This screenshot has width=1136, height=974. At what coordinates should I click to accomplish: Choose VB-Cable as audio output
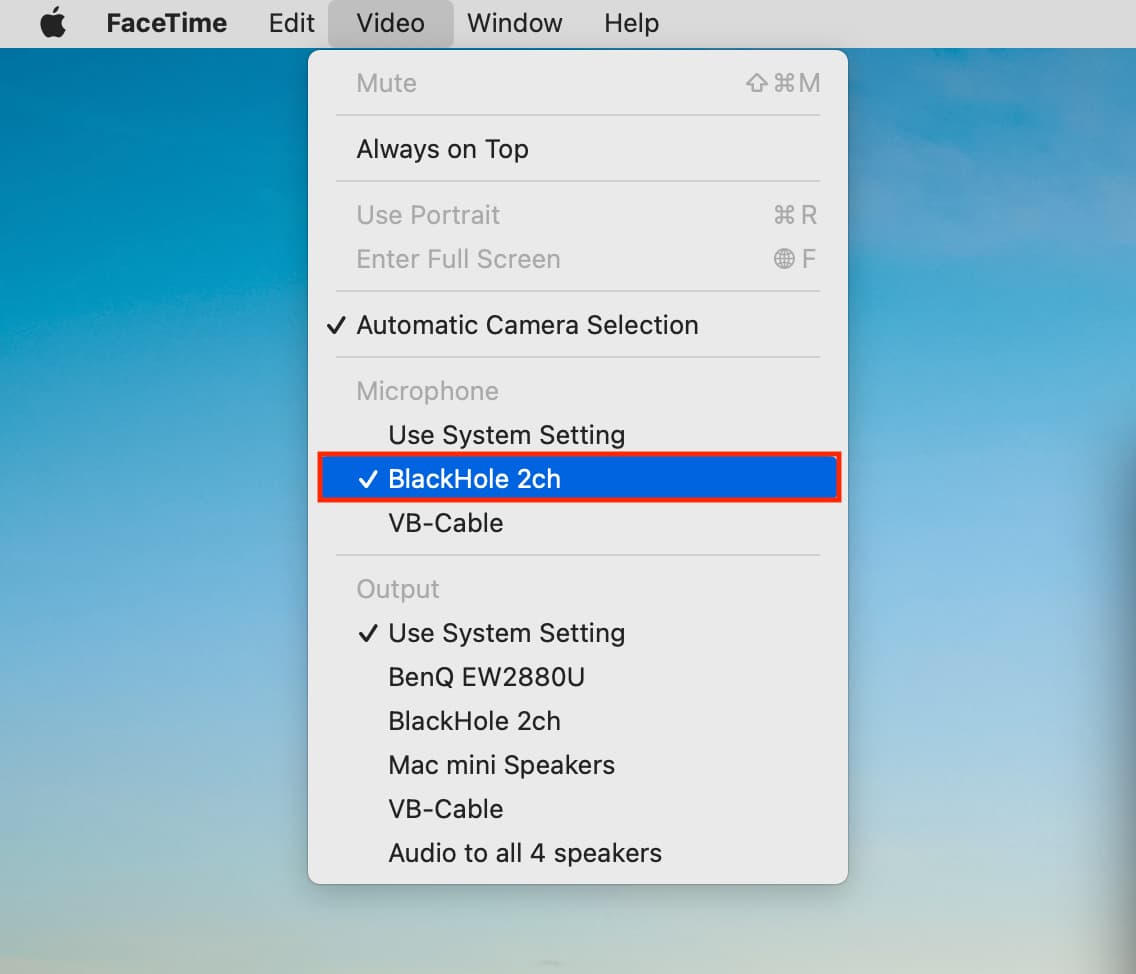pyautogui.click(x=577, y=809)
